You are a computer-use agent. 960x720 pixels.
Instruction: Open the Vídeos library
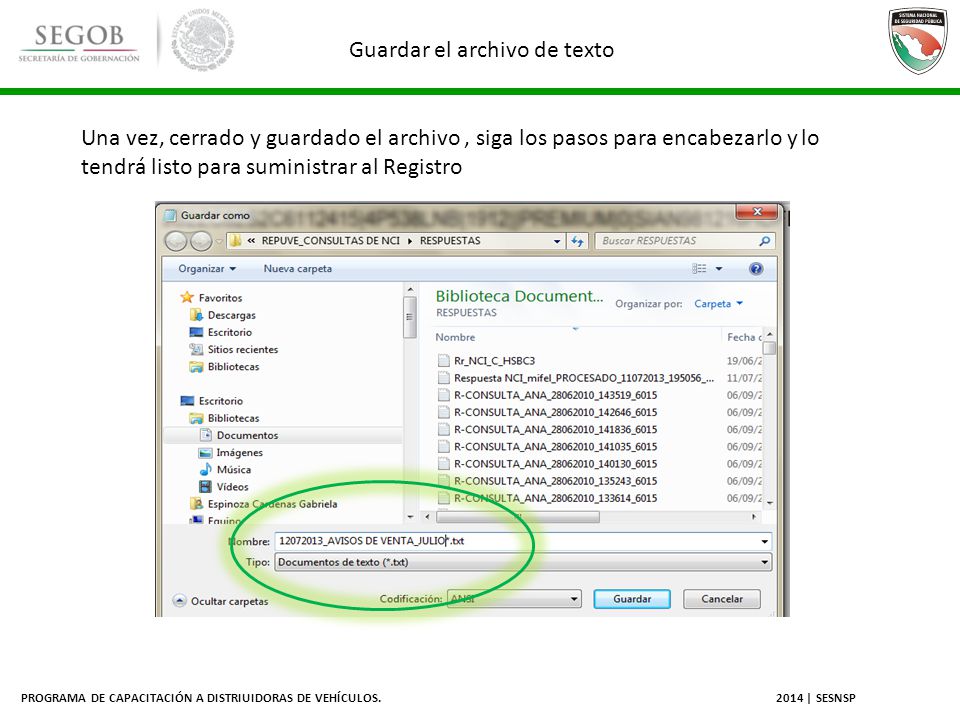[x=224, y=487]
